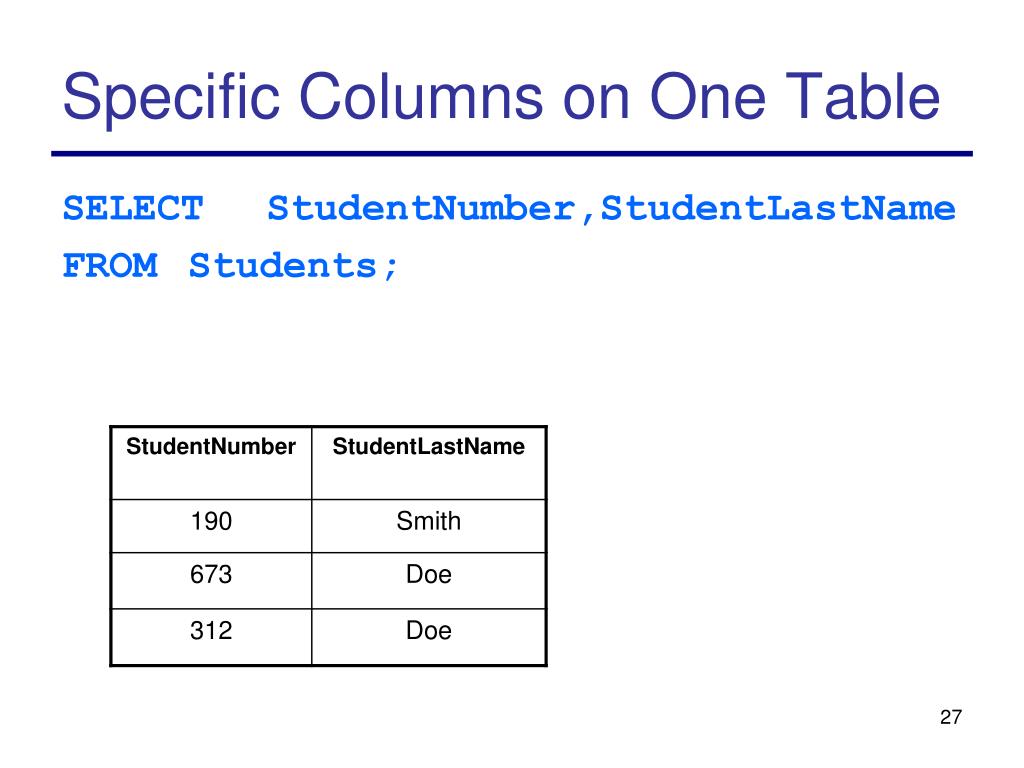Click the slide number 27
The height and width of the screenshot is (768, 1024).
pyautogui.click(x=951, y=717)
